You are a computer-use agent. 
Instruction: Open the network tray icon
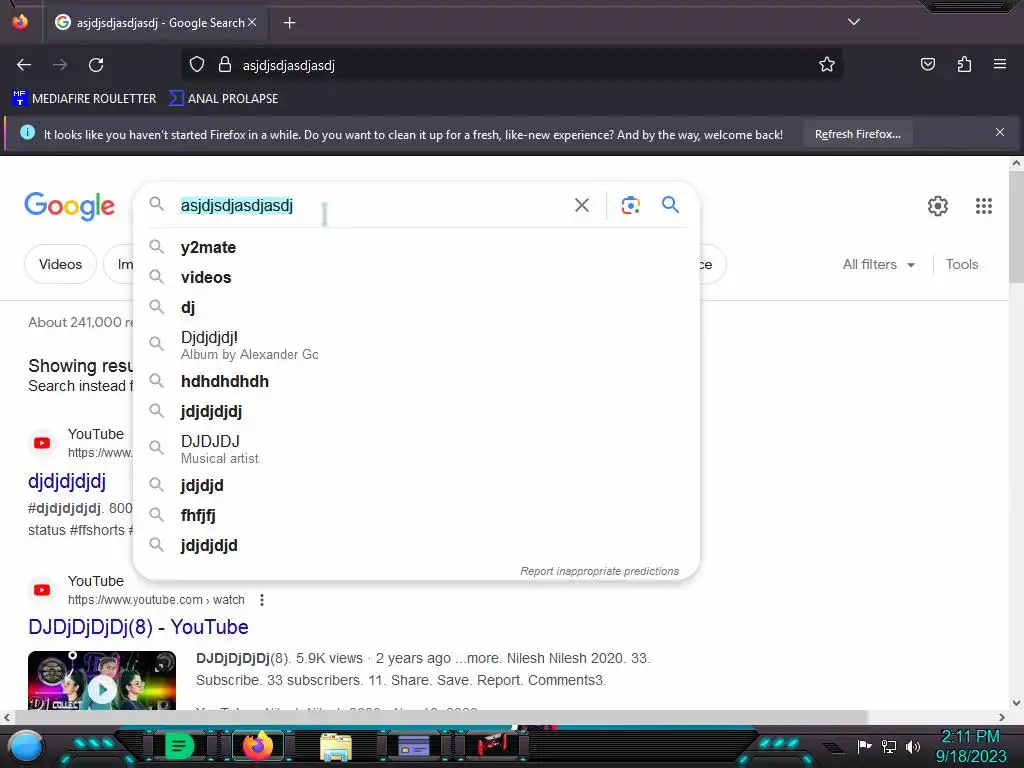(888, 746)
